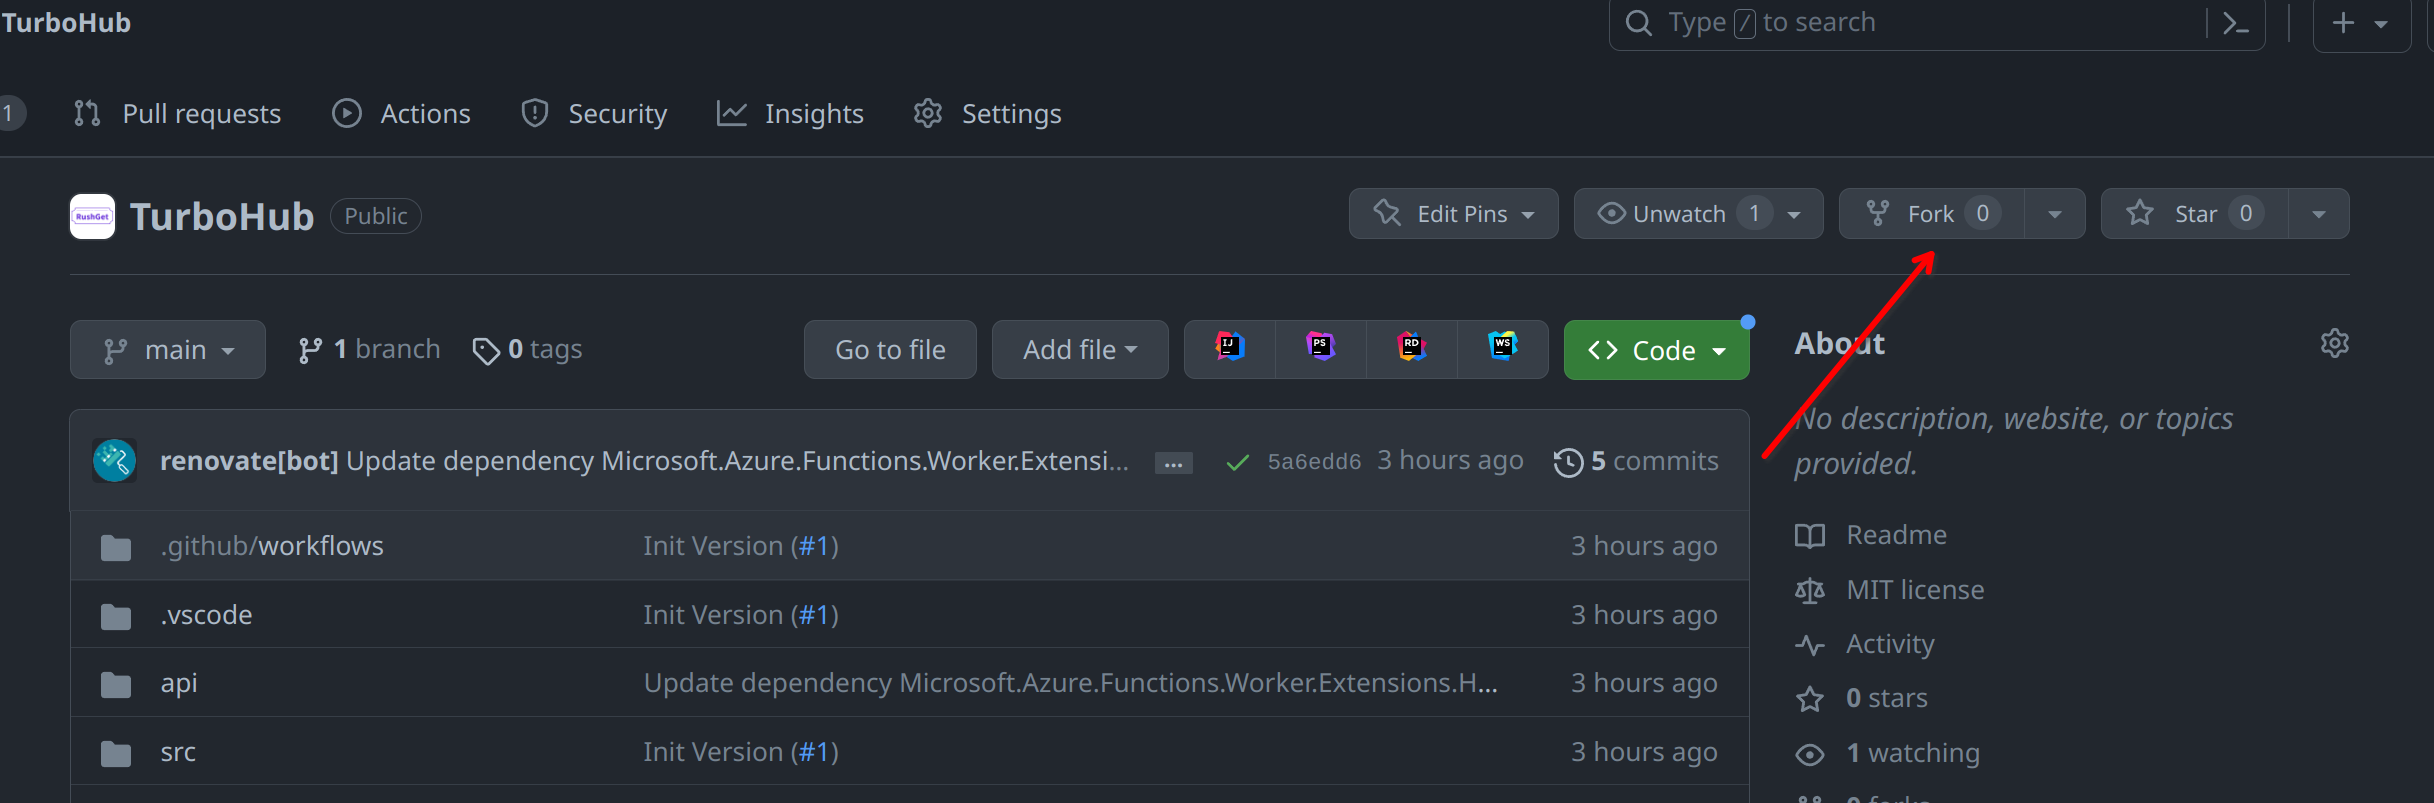
Task: Open renovate[bot] latest commit message
Action: click(x=737, y=461)
